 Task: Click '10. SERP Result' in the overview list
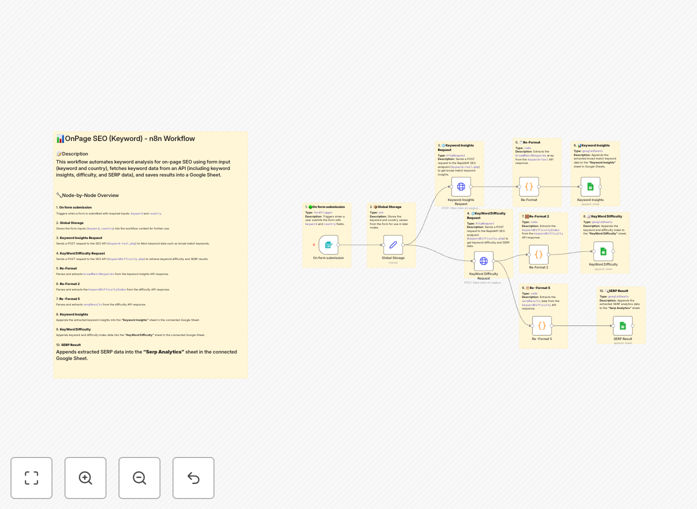pos(68,345)
